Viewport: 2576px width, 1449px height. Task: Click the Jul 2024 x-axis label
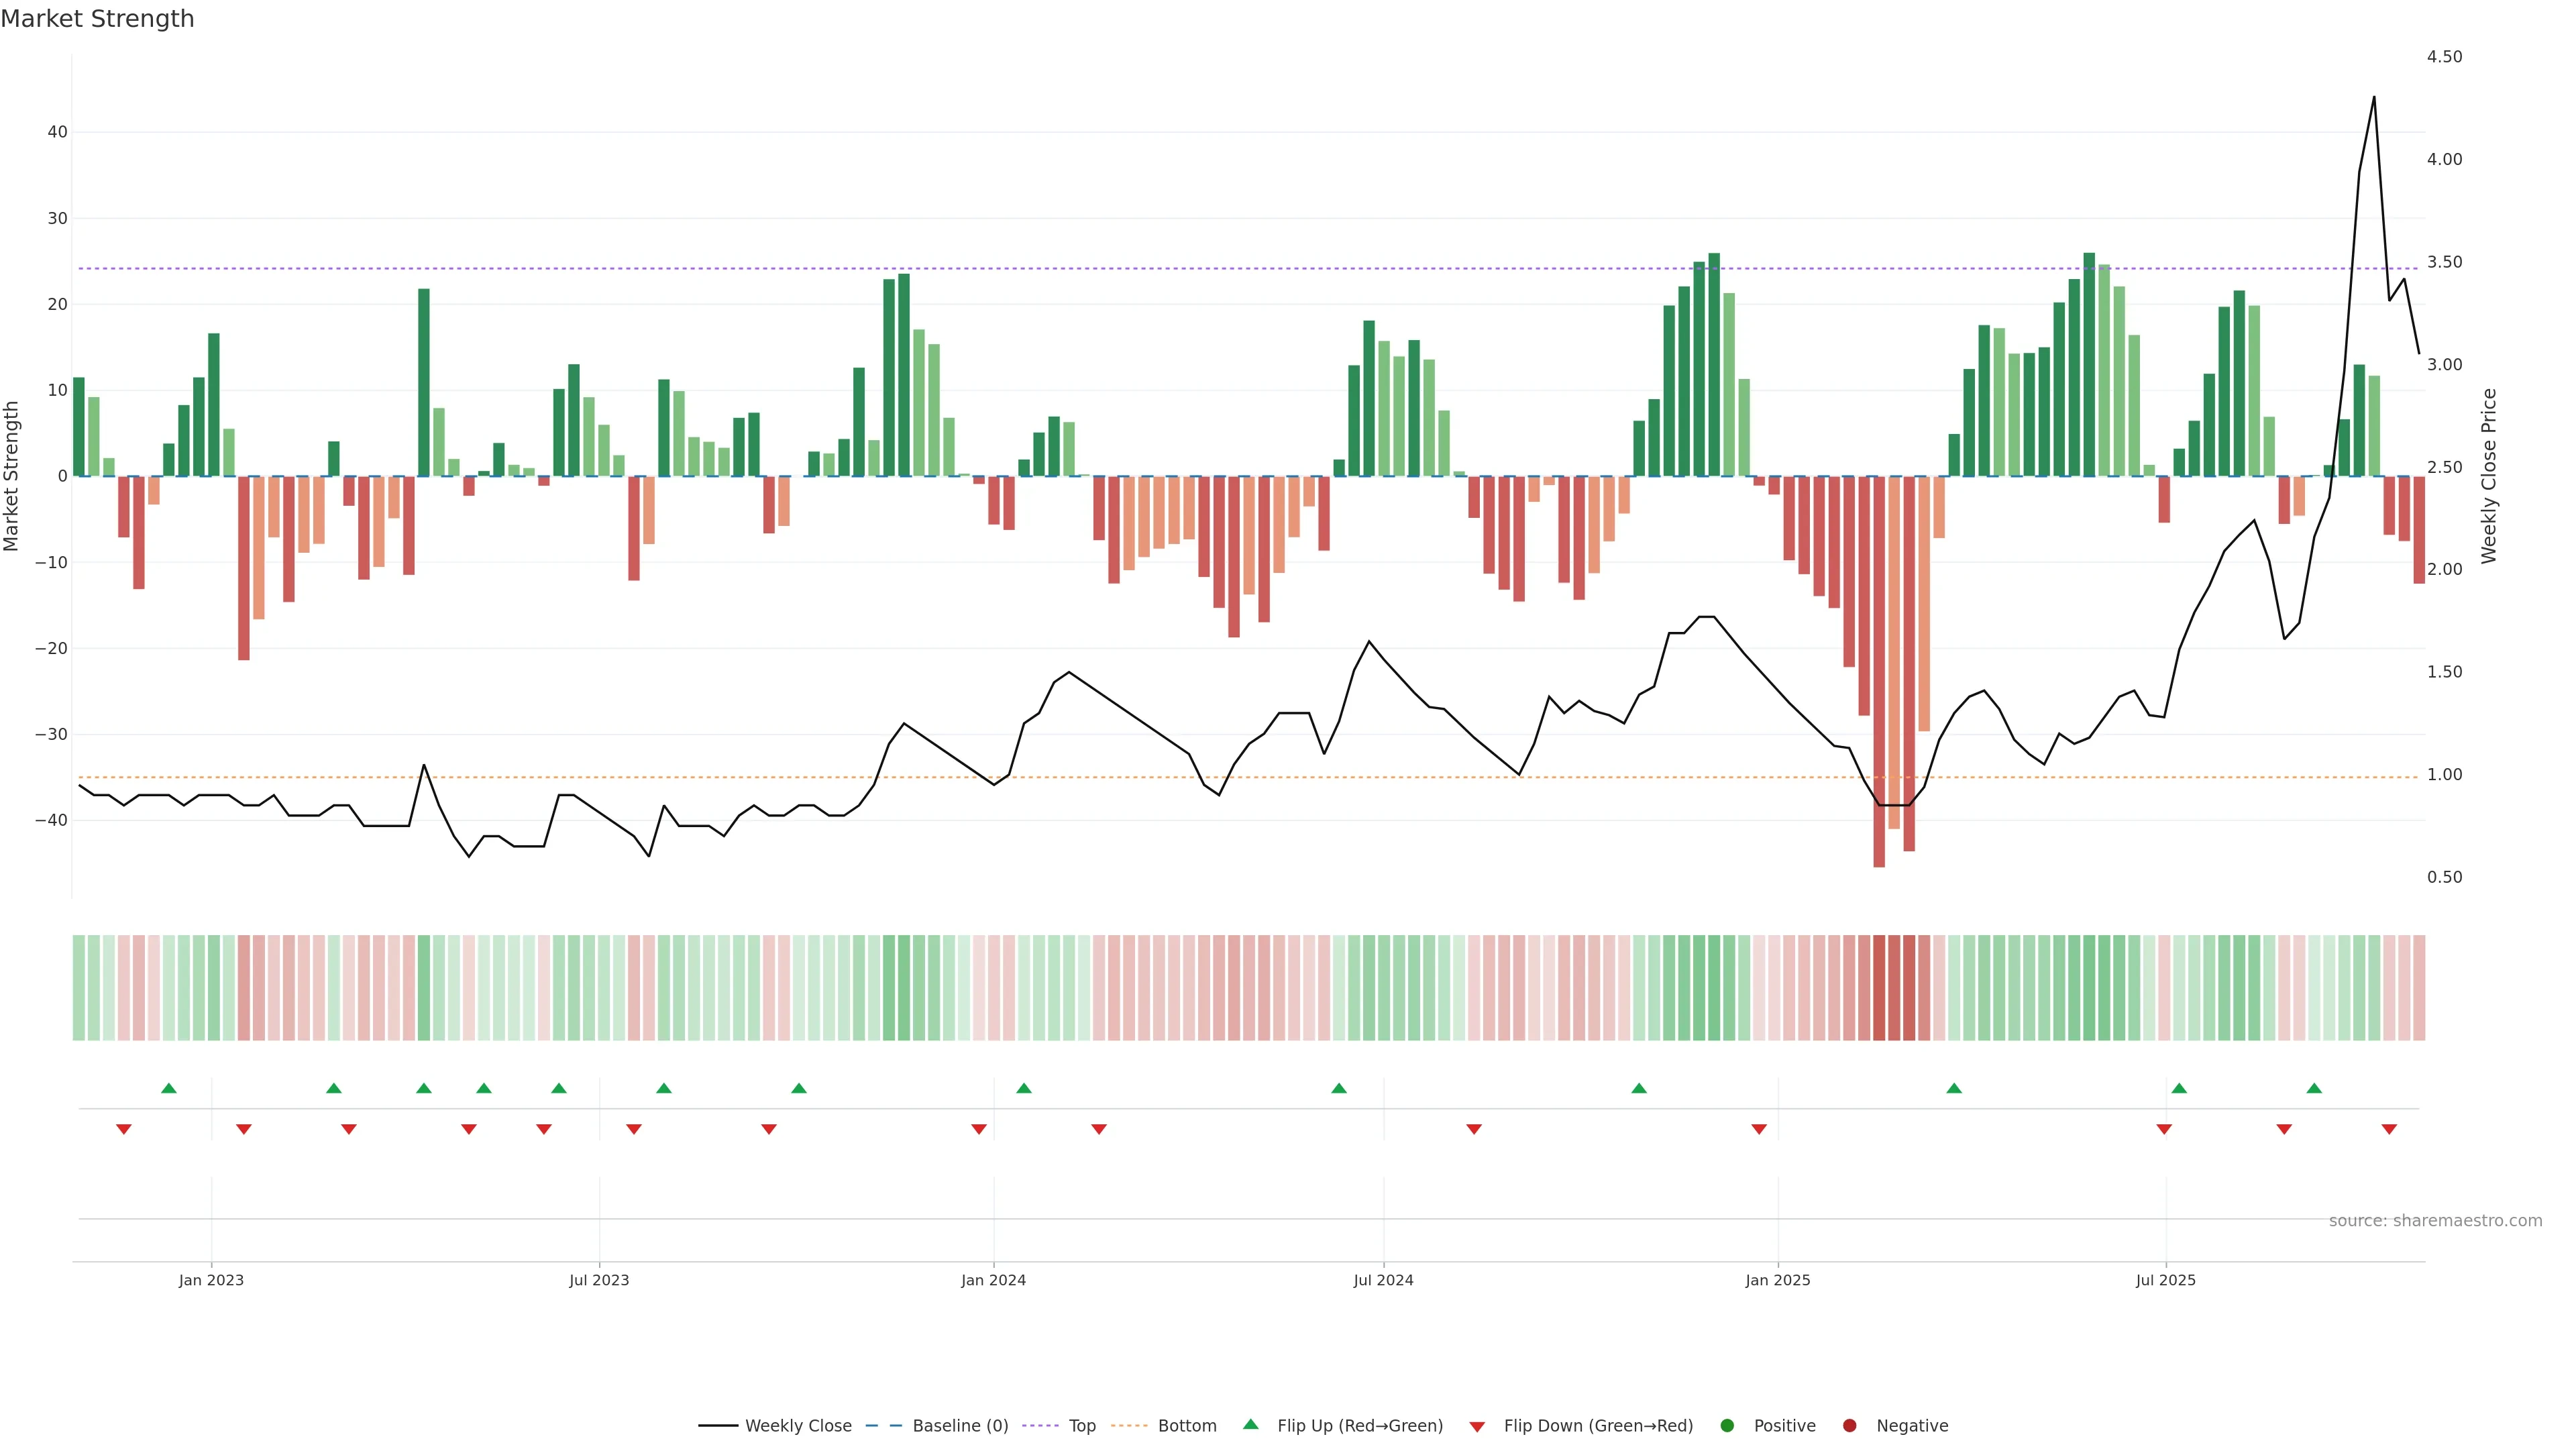tap(1383, 1280)
